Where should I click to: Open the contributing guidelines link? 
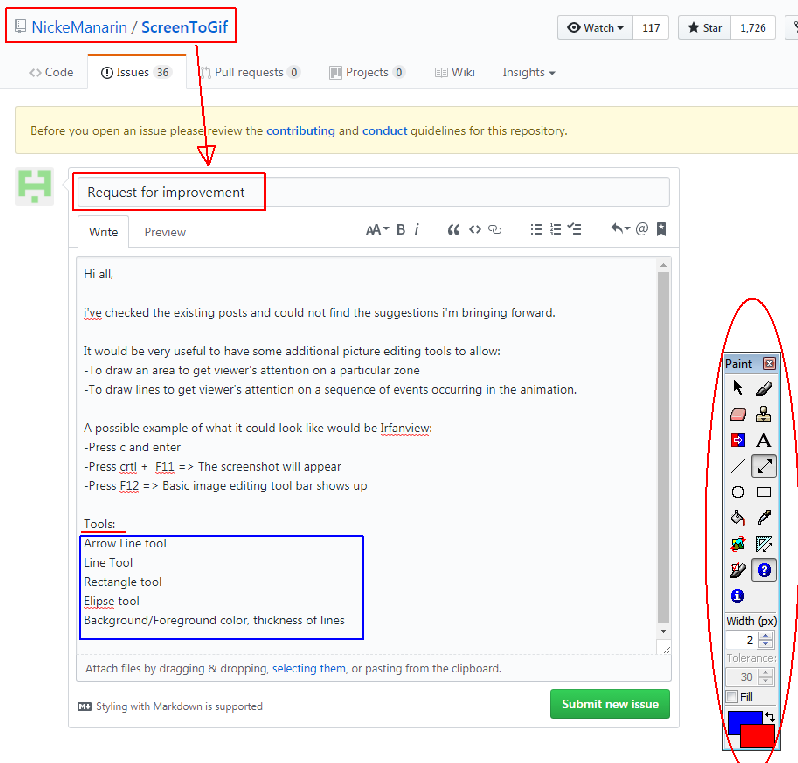[x=300, y=131]
